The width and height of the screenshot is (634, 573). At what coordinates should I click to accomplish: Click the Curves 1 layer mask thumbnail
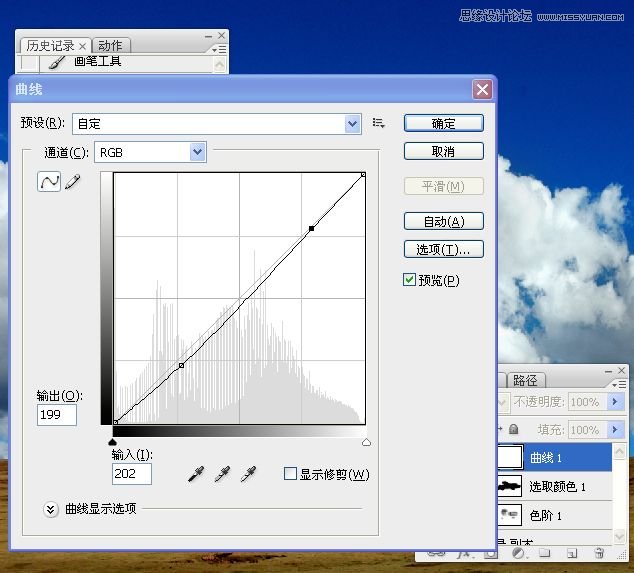(x=509, y=457)
